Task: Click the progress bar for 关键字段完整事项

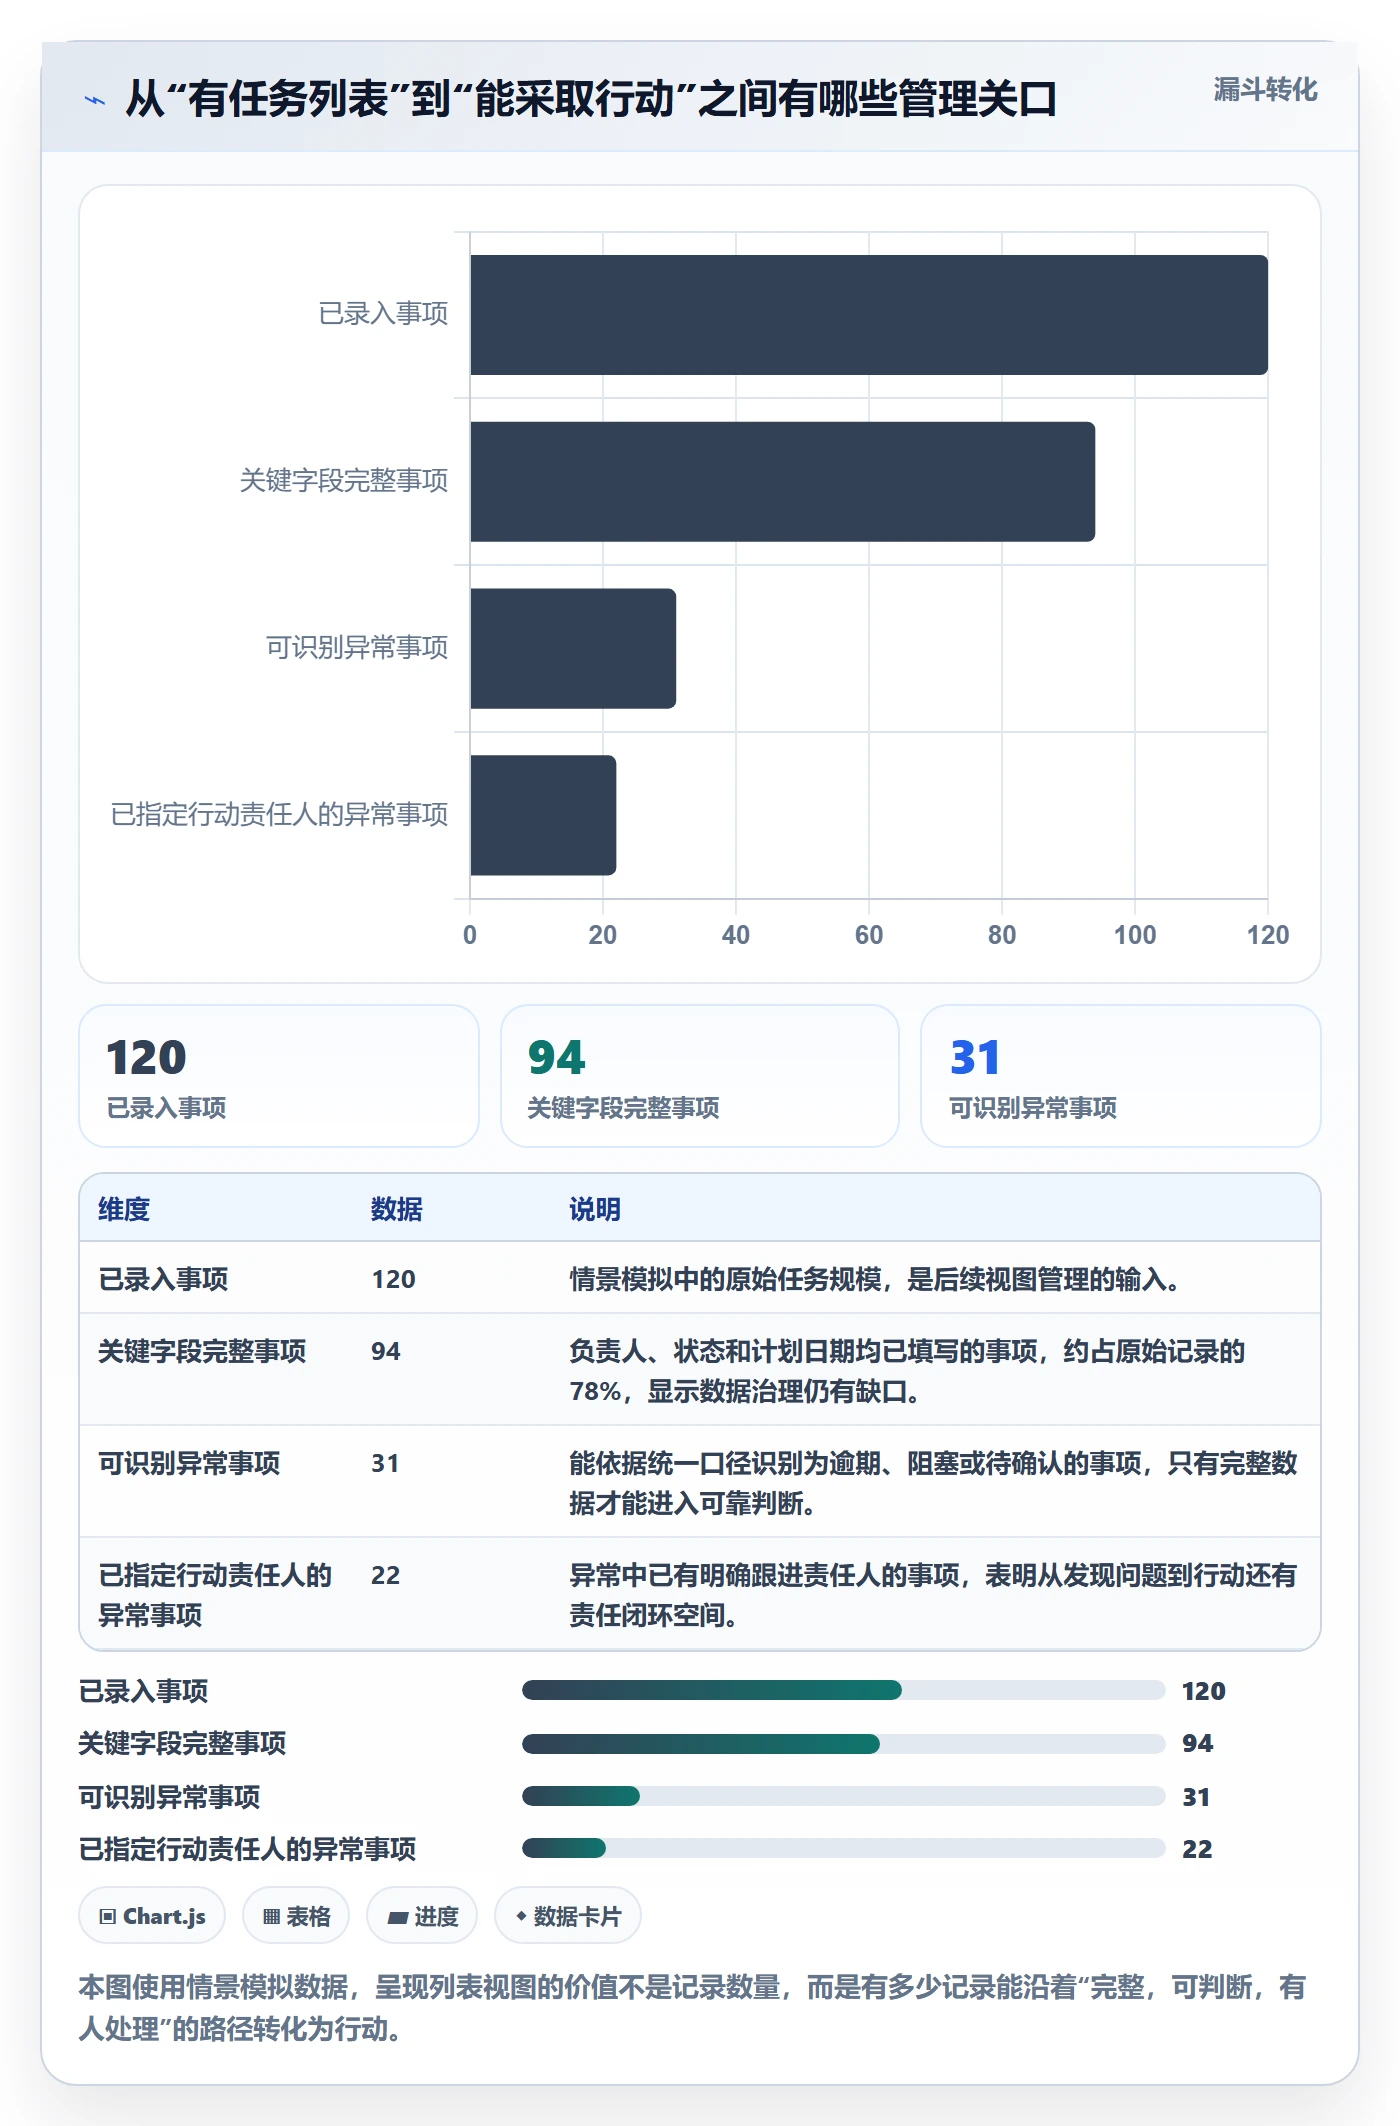Action: [x=844, y=1744]
